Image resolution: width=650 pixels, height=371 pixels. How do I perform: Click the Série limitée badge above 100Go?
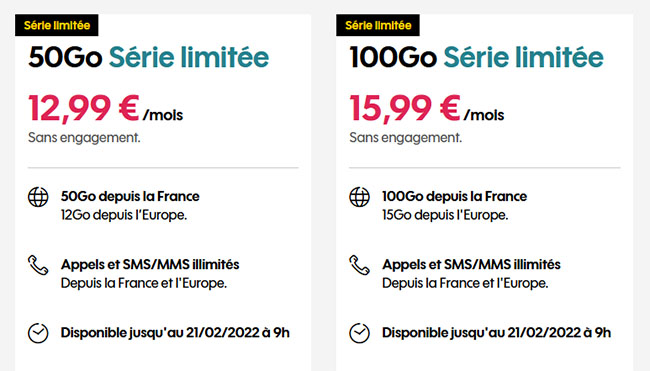click(x=378, y=25)
